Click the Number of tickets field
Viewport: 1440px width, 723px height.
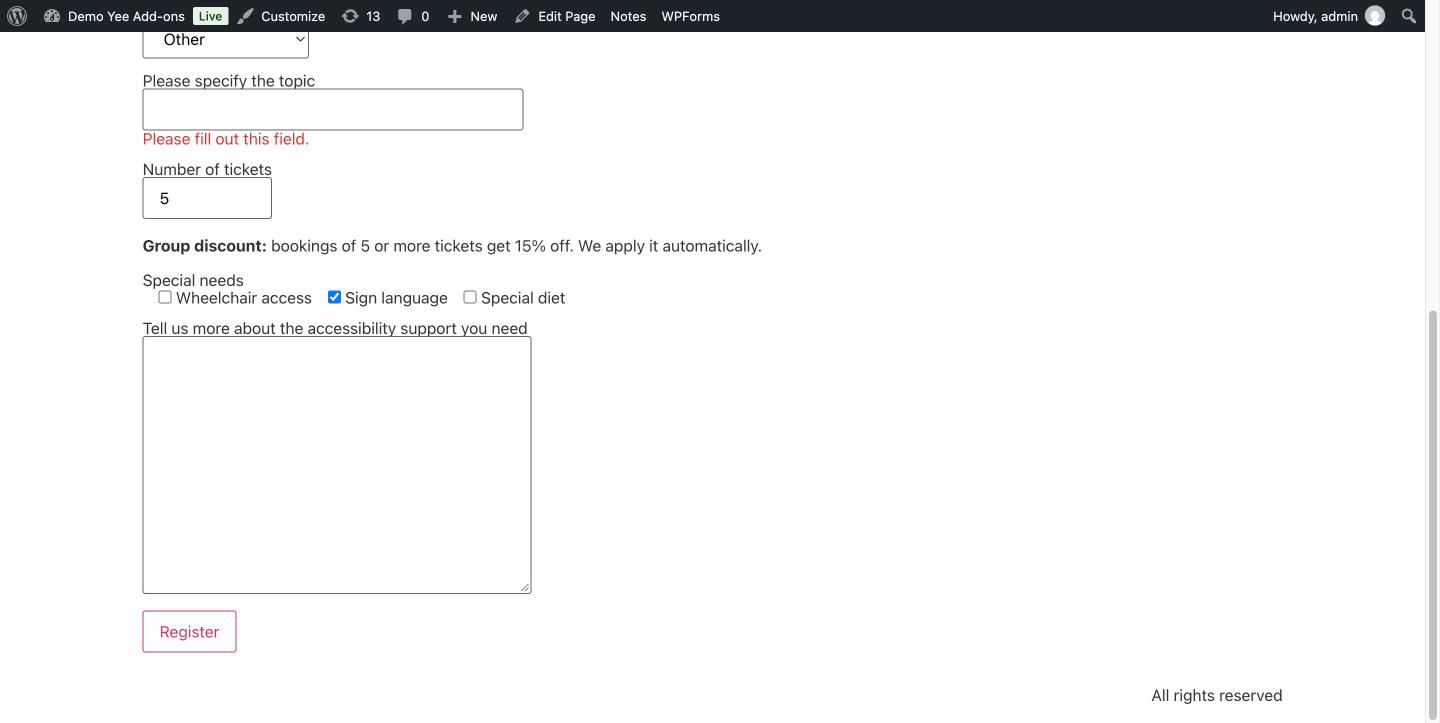point(207,199)
